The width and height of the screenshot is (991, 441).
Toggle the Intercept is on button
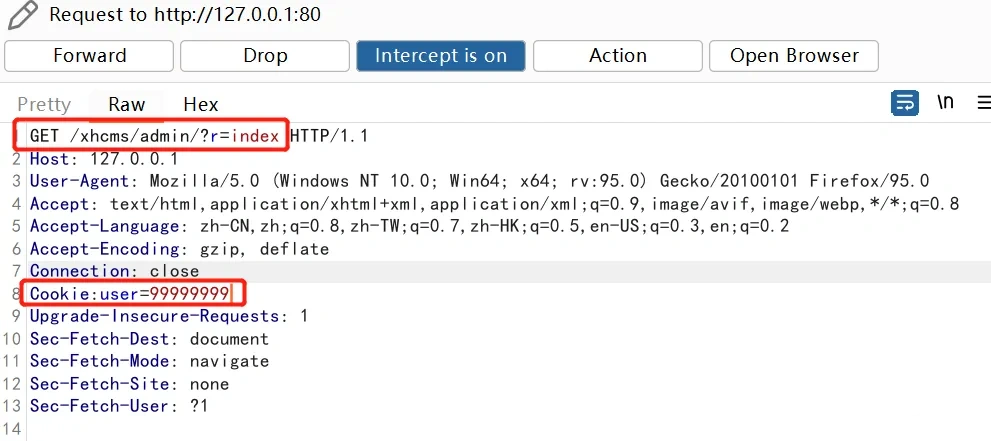(x=441, y=56)
